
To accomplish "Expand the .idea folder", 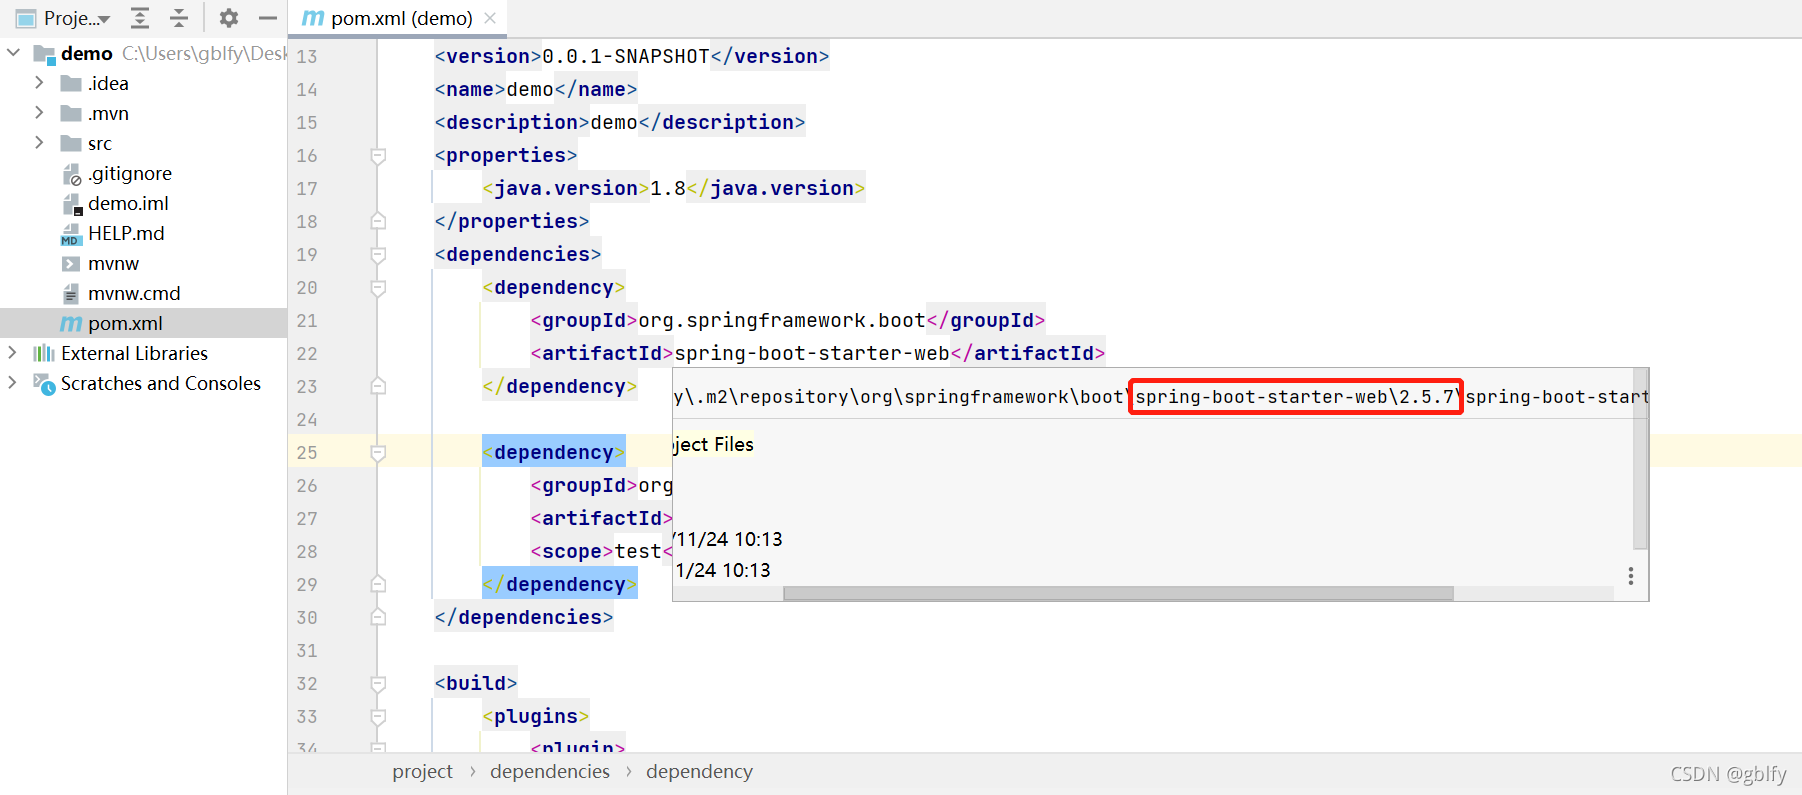I will [x=39, y=82].
